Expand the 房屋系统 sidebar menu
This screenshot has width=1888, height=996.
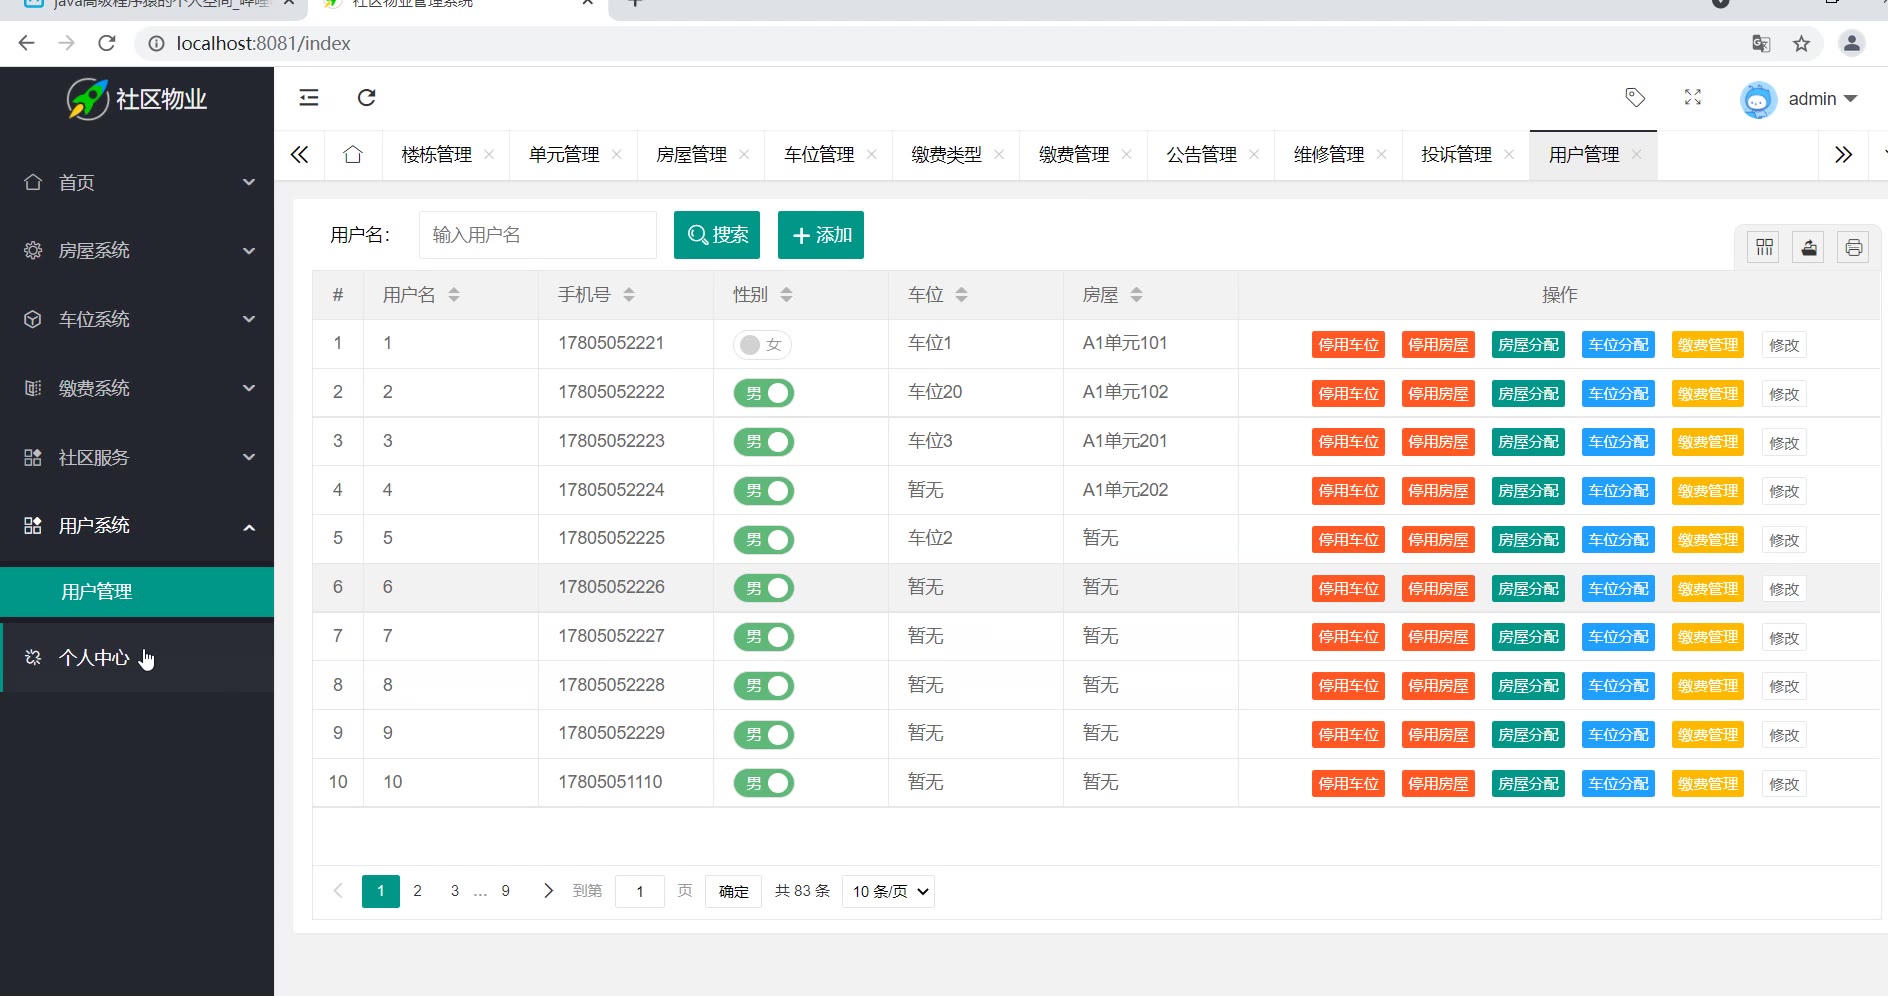click(137, 250)
